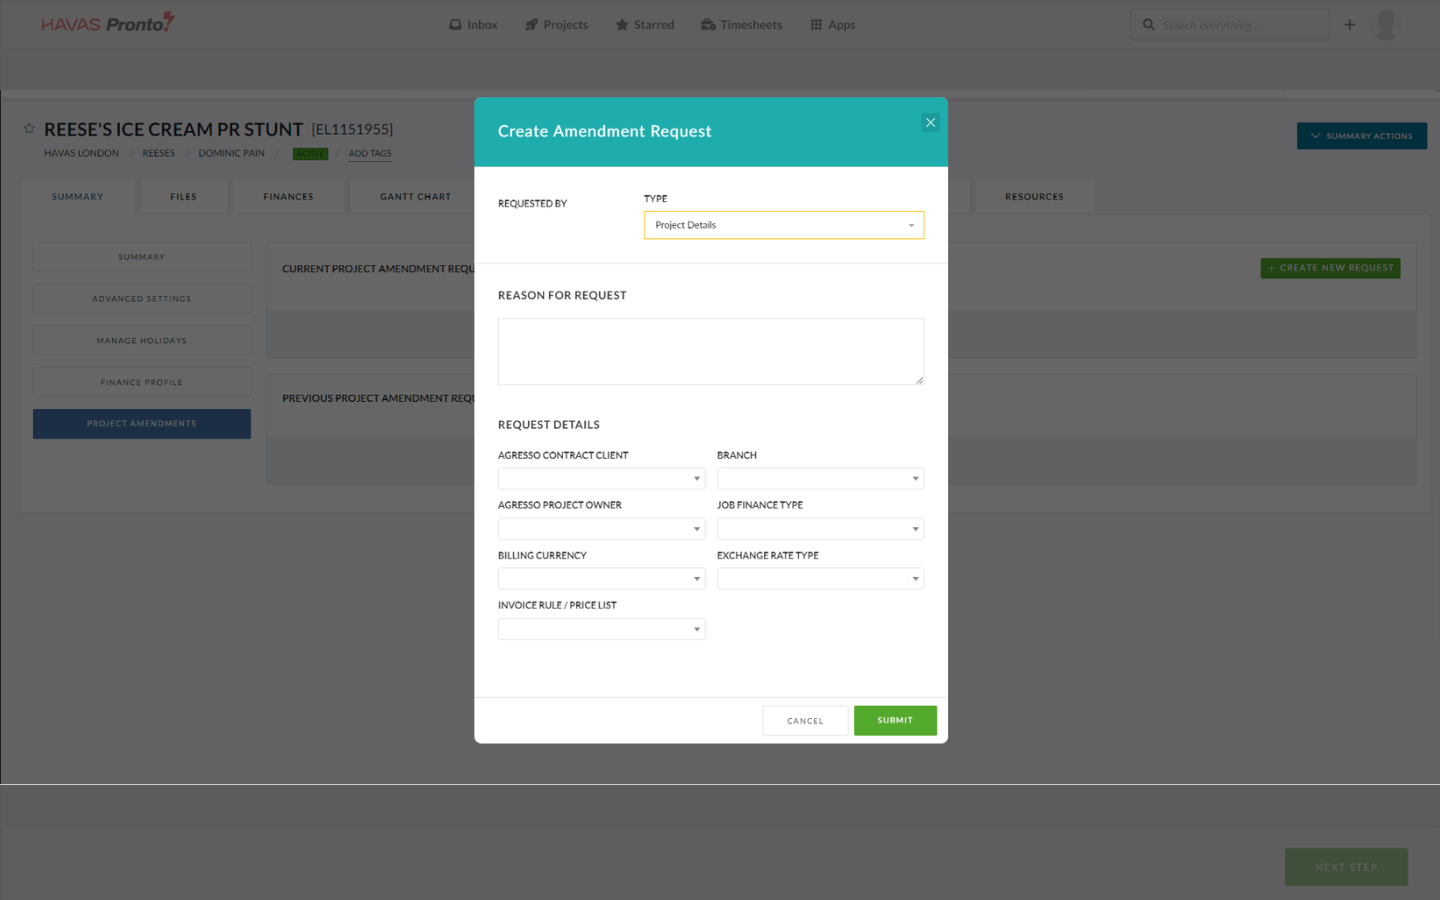The height and width of the screenshot is (900, 1440).
Task: Click the search magnifier icon
Action: point(1149,25)
